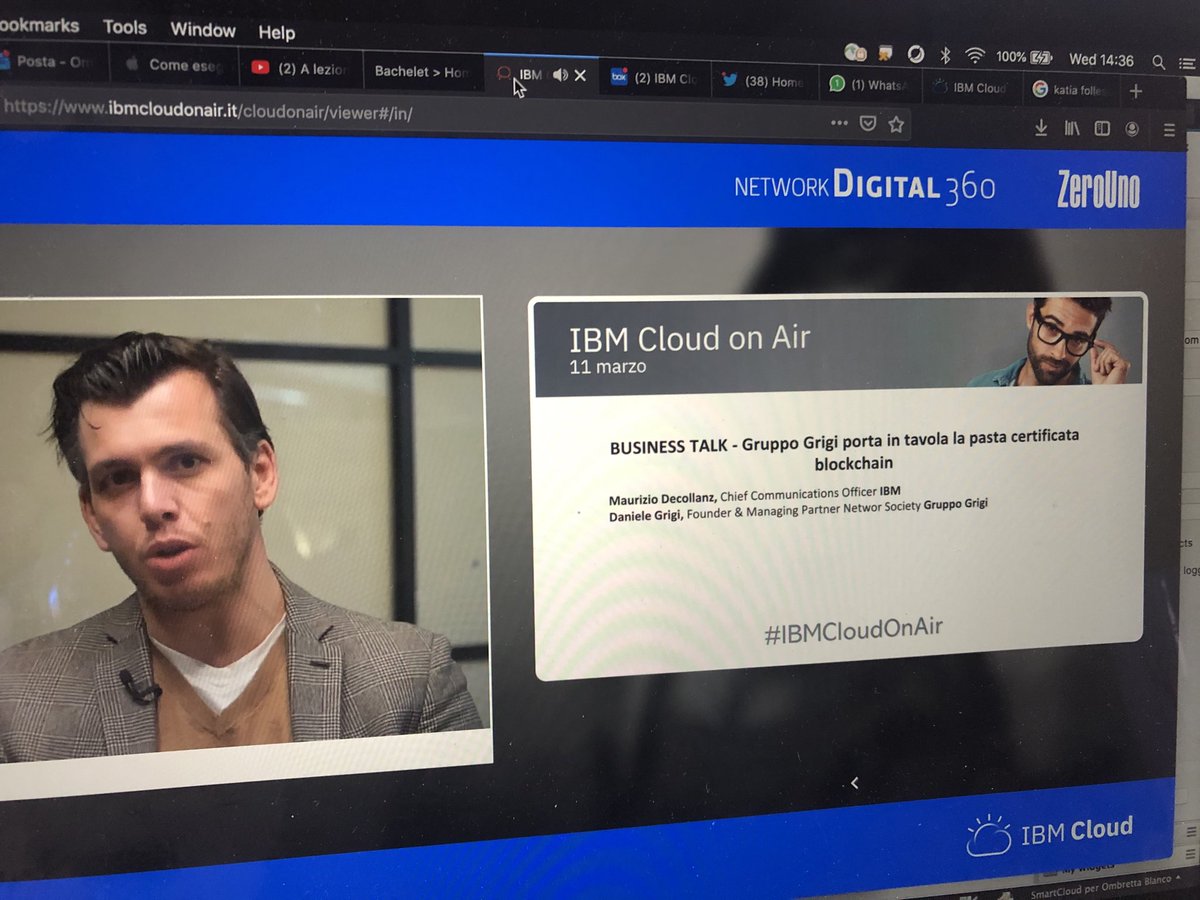The image size is (1200, 900).
Task: Open the Firefox downloads panel
Action: coord(1041,128)
